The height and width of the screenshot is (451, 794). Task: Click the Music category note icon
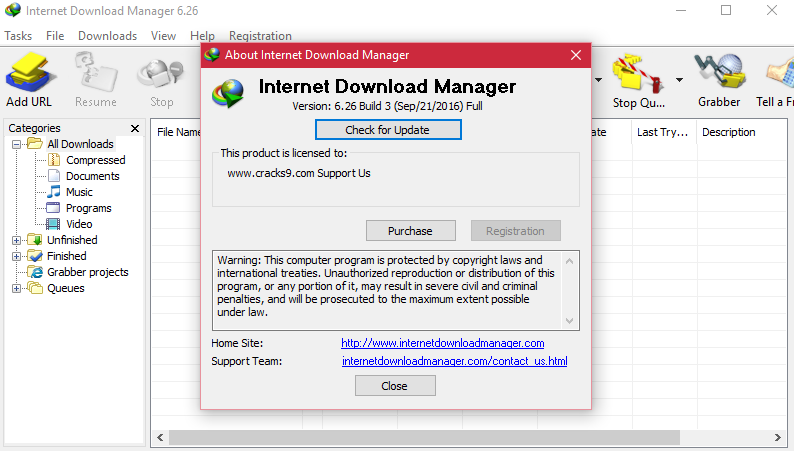coord(54,192)
